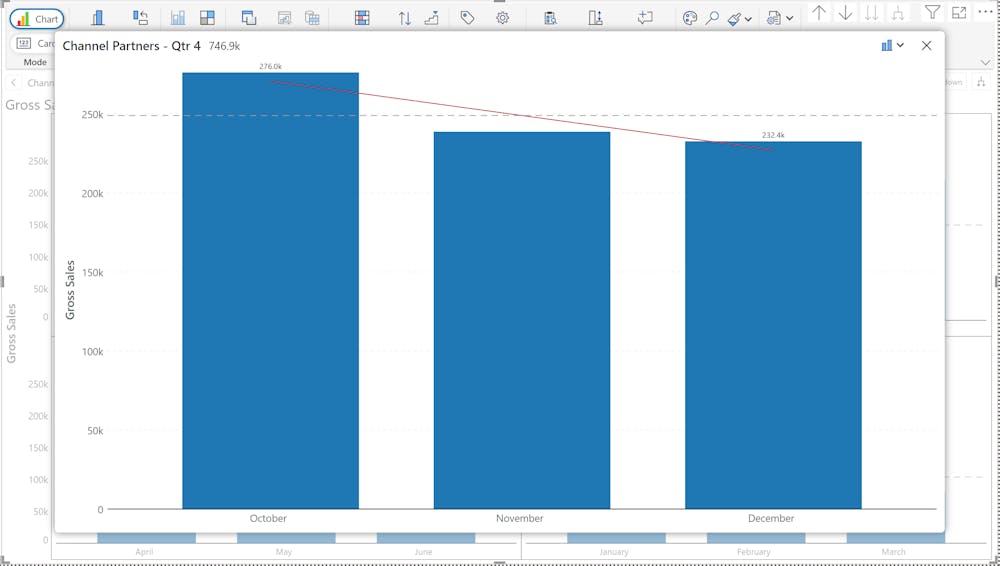Click the background April axis label
Viewport: 1000px width, 566px height.
[144, 552]
